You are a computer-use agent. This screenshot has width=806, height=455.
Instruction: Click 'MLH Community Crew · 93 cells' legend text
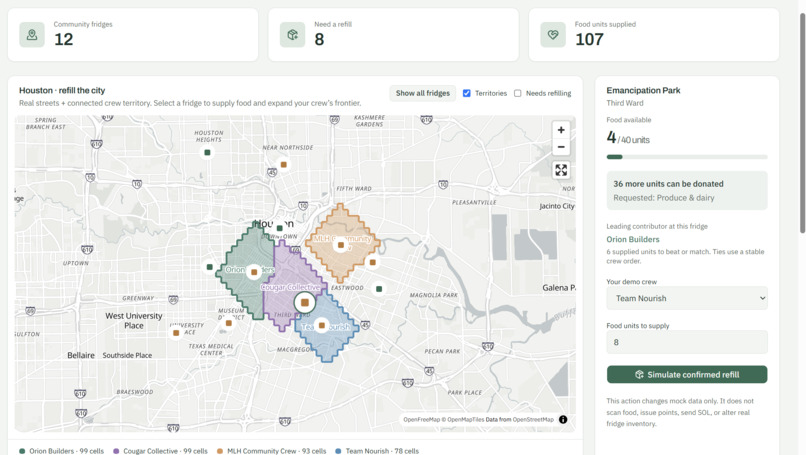click(x=277, y=451)
